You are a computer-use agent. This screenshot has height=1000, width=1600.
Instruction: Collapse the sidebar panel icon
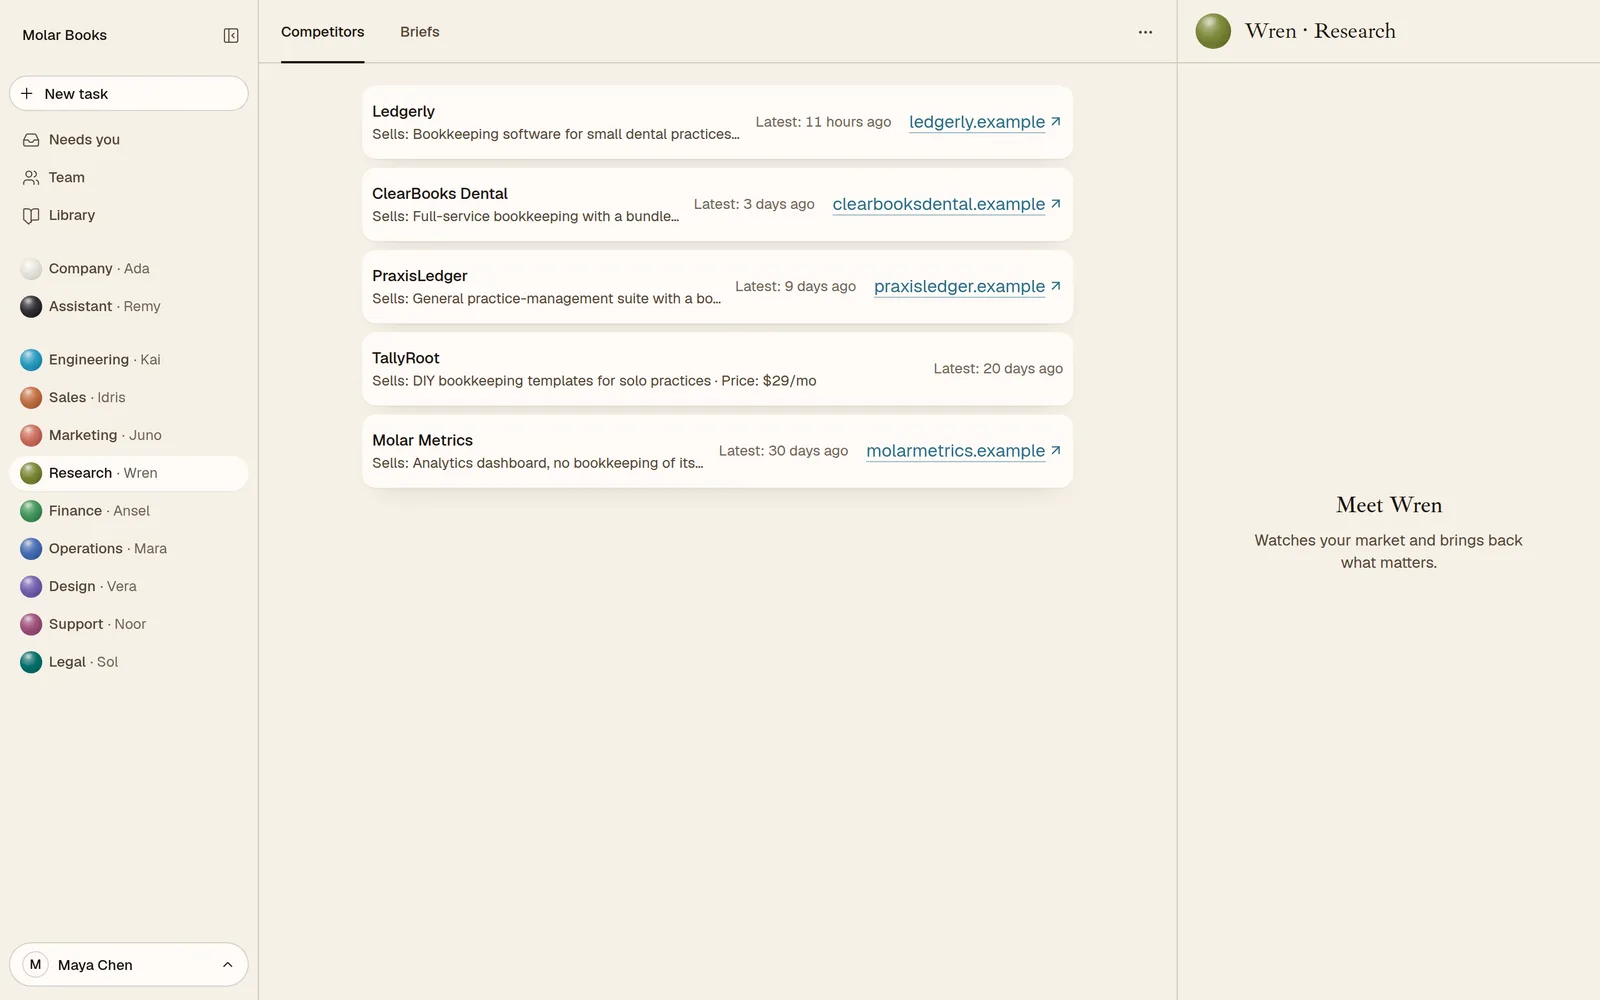click(x=231, y=36)
